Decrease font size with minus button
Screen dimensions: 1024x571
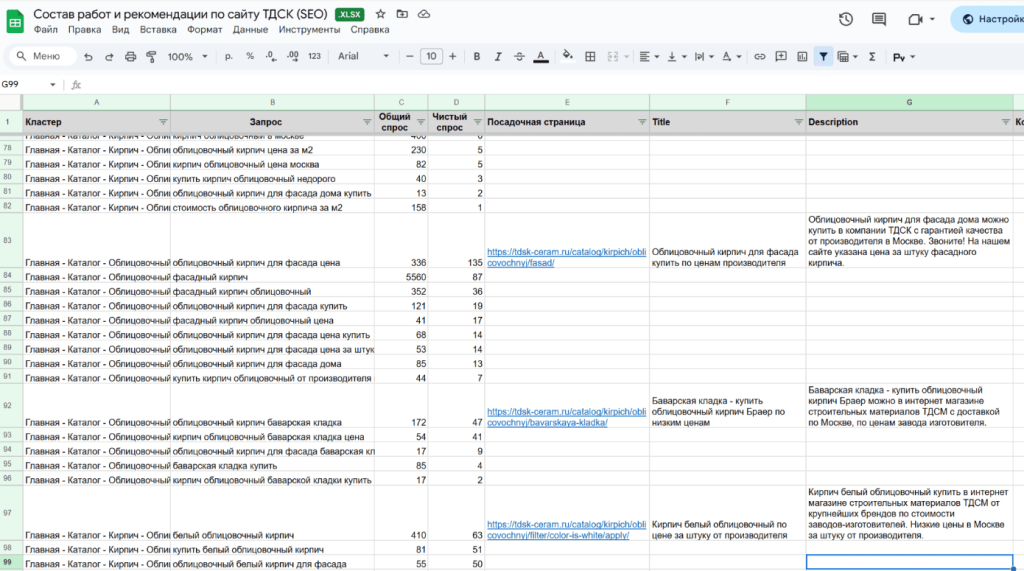(409, 57)
